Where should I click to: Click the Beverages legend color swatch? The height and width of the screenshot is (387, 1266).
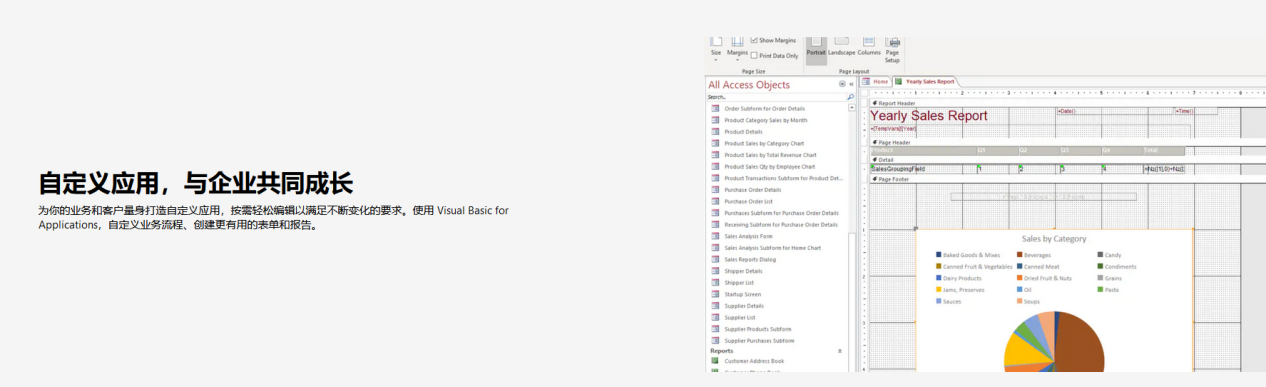[1021, 255]
